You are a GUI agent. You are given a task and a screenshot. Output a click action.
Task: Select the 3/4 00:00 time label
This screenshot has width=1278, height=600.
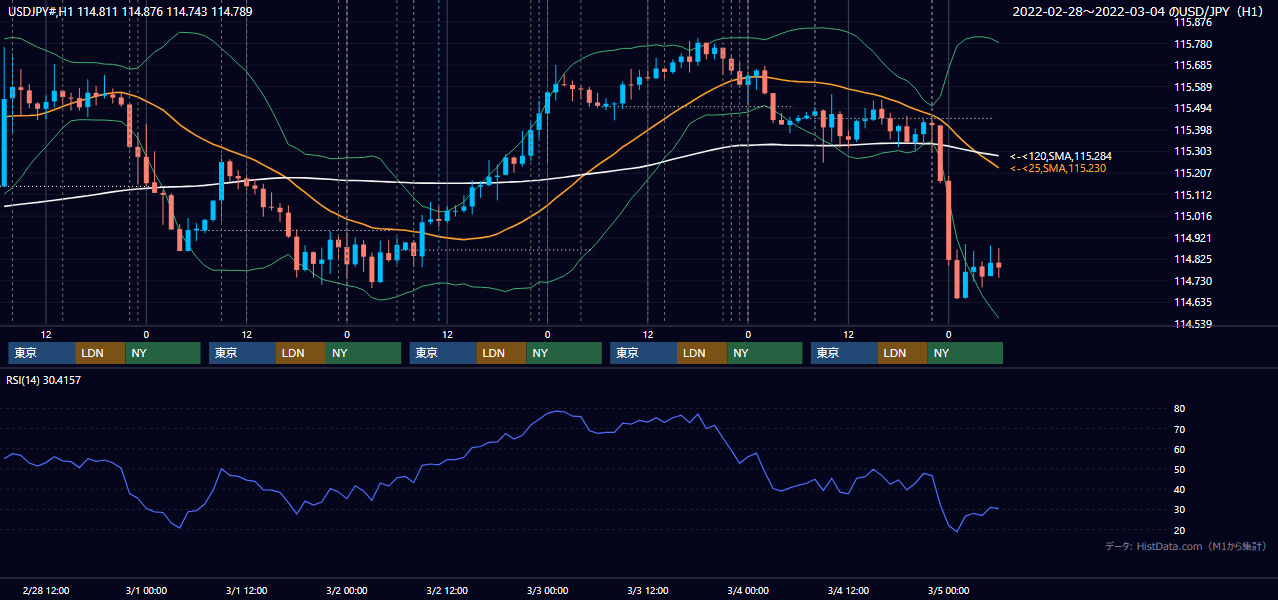coord(748,591)
